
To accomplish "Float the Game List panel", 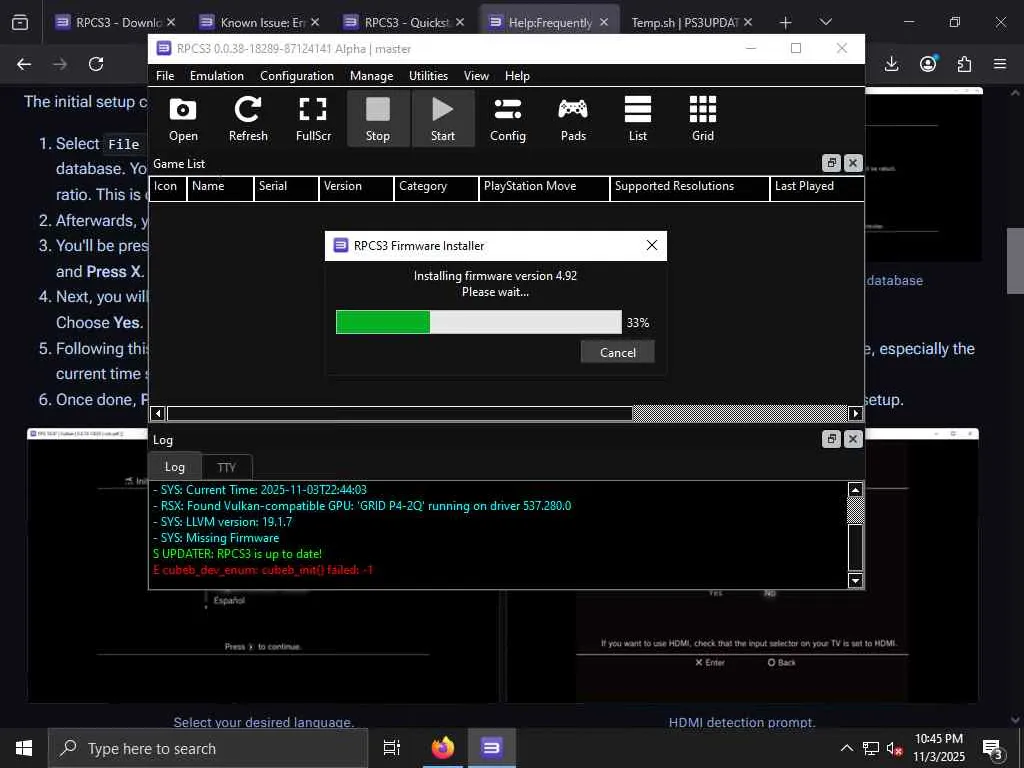I will pos(831,163).
